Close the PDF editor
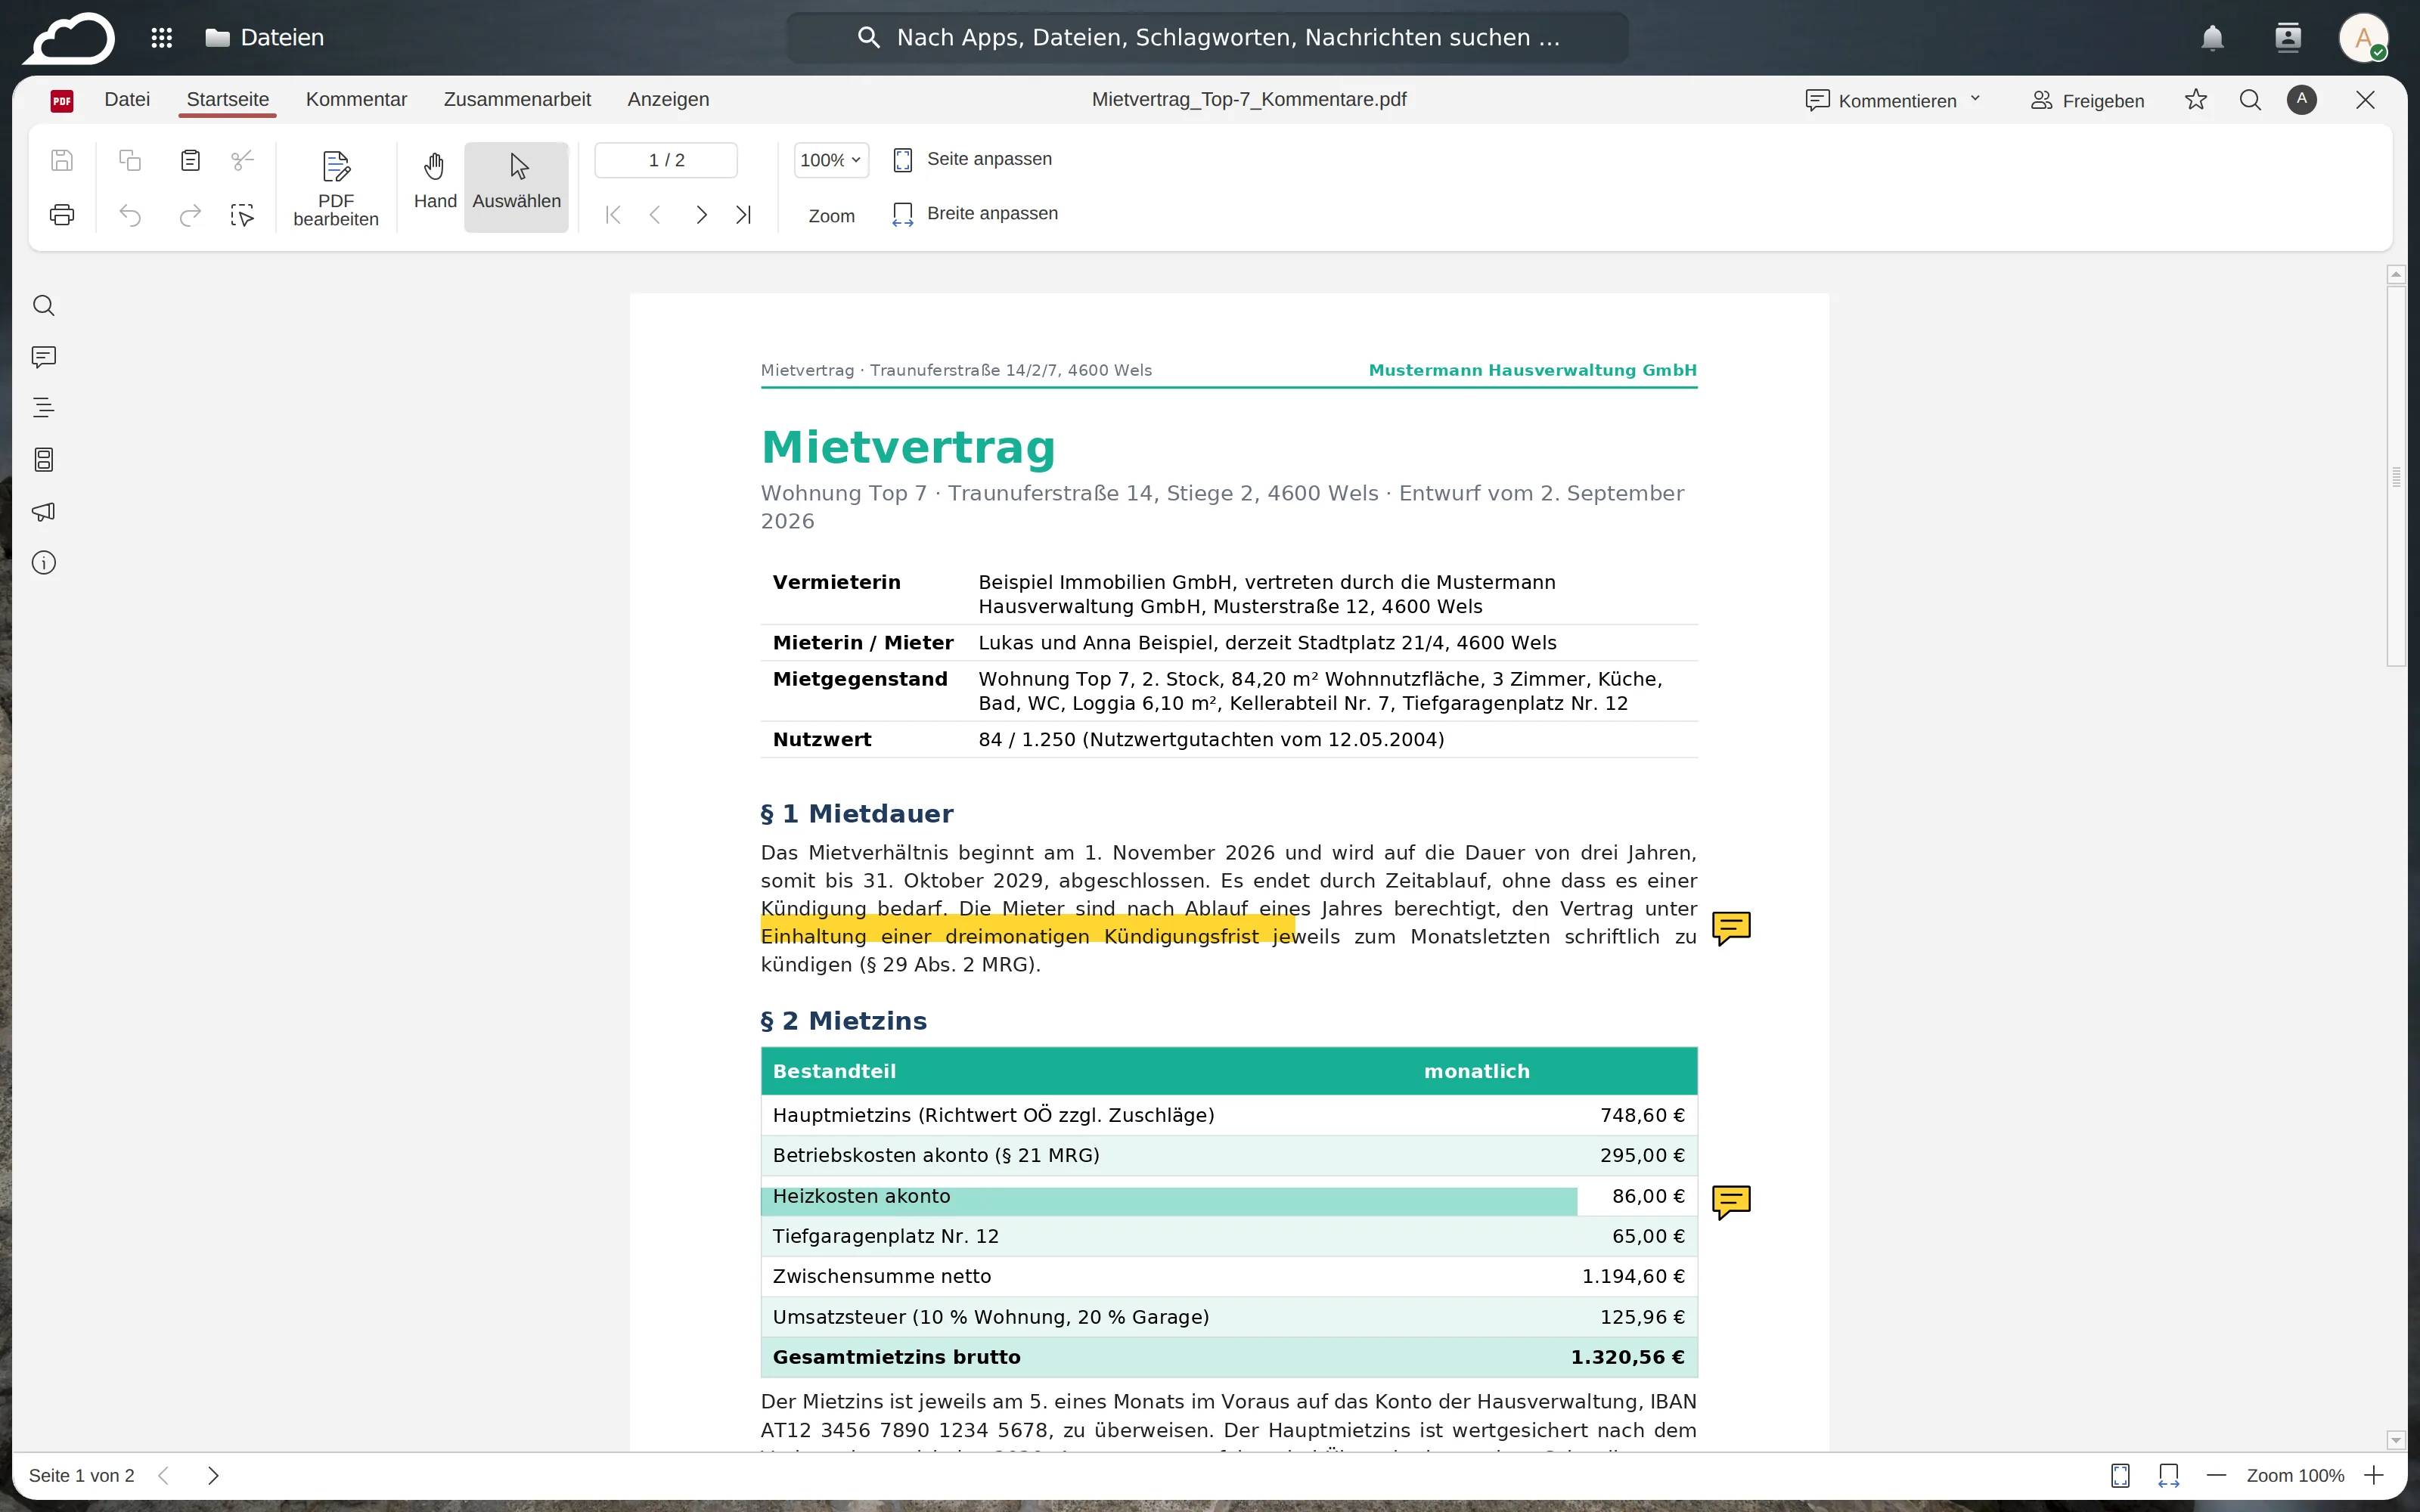The image size is (2420, 1512). click(2365, 99)
